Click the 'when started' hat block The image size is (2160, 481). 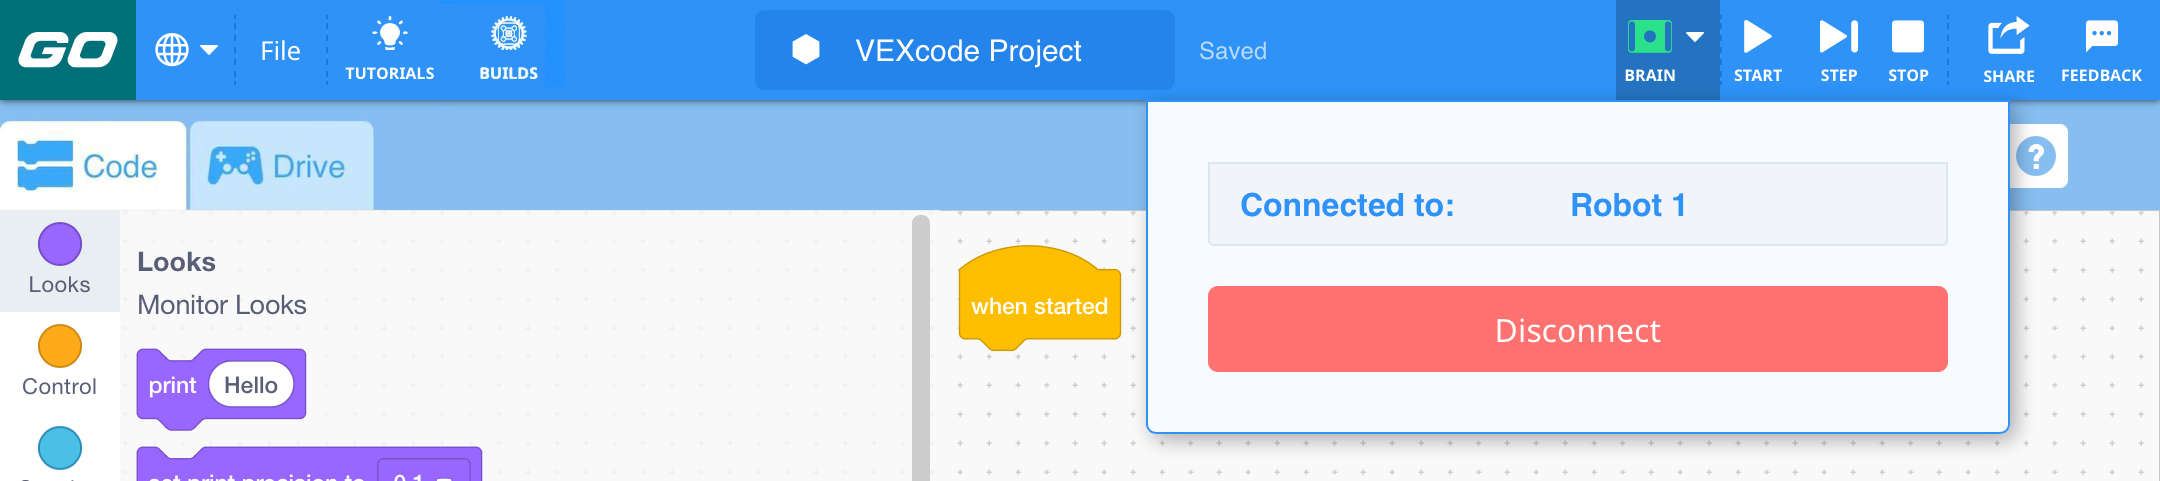[x=1039, y=305]
